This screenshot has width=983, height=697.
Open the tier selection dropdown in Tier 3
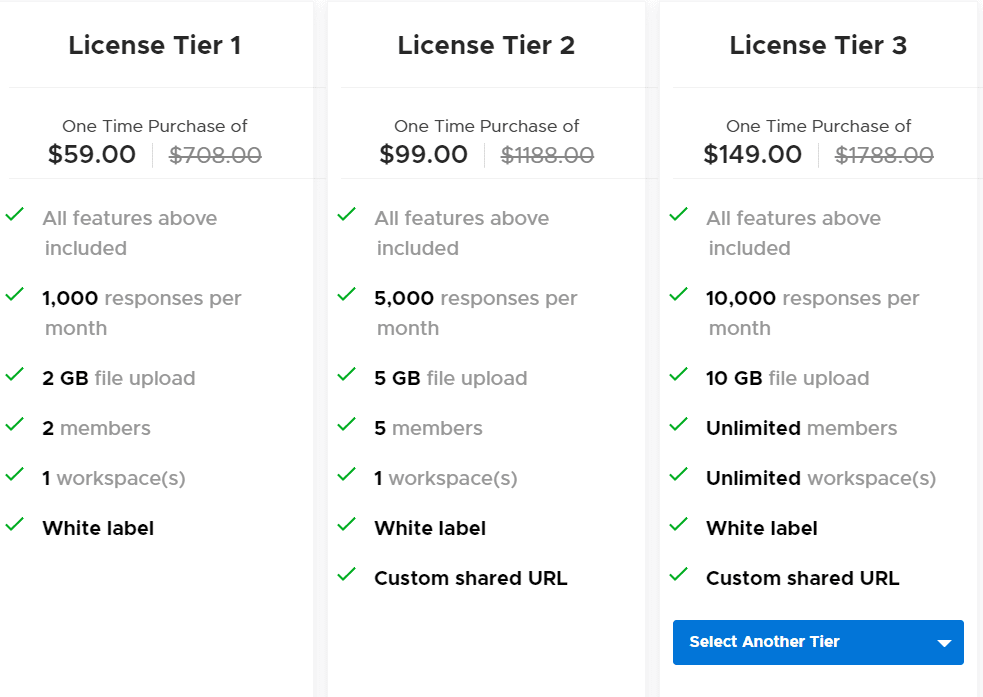(x=818, y=642)
